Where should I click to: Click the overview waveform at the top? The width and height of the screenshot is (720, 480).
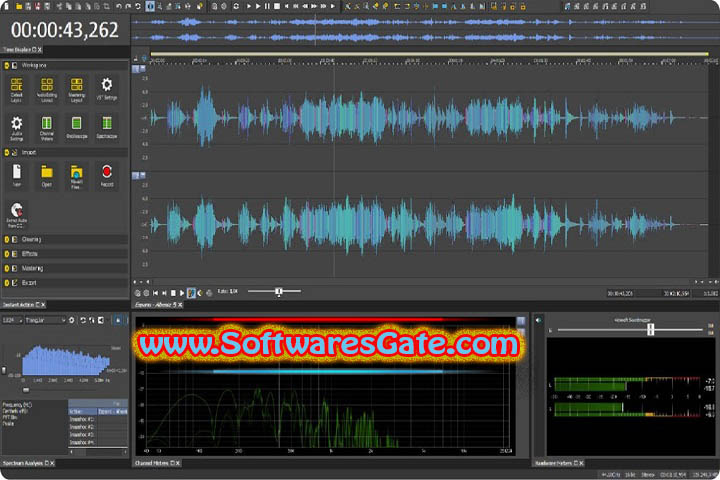click(x=425, y=30)
